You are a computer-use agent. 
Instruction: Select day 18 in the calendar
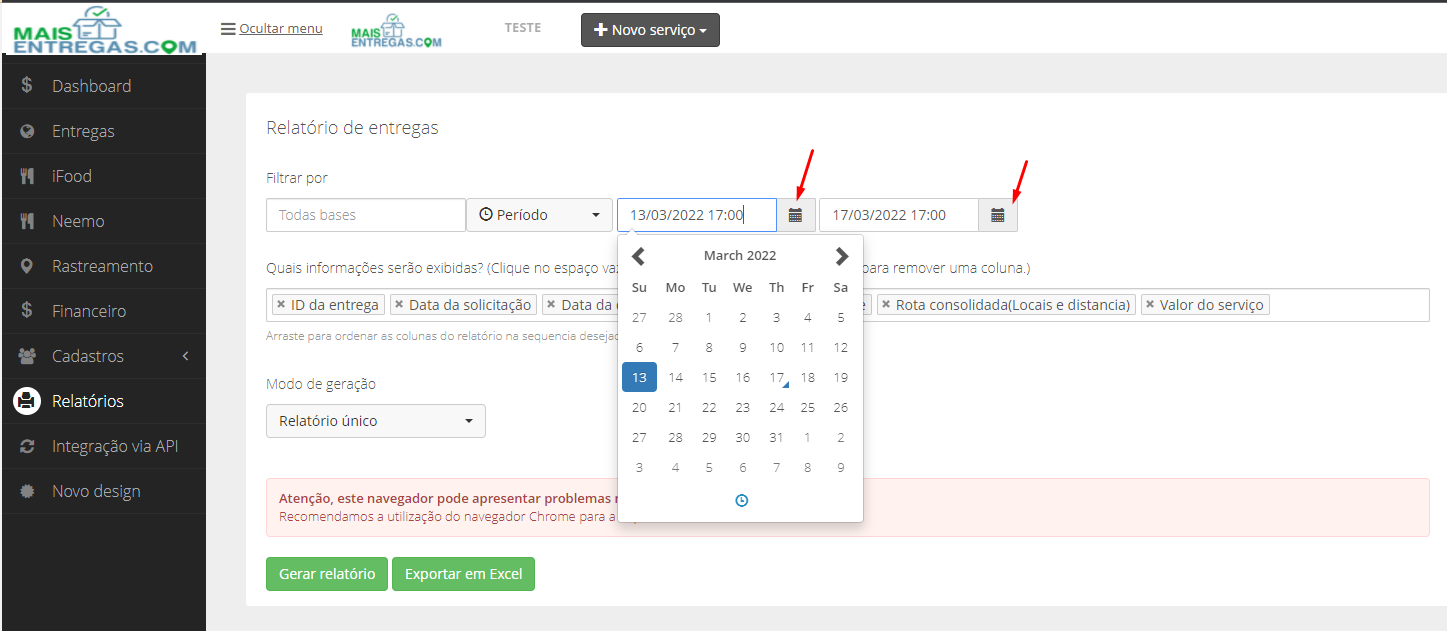tap(808, 378)
